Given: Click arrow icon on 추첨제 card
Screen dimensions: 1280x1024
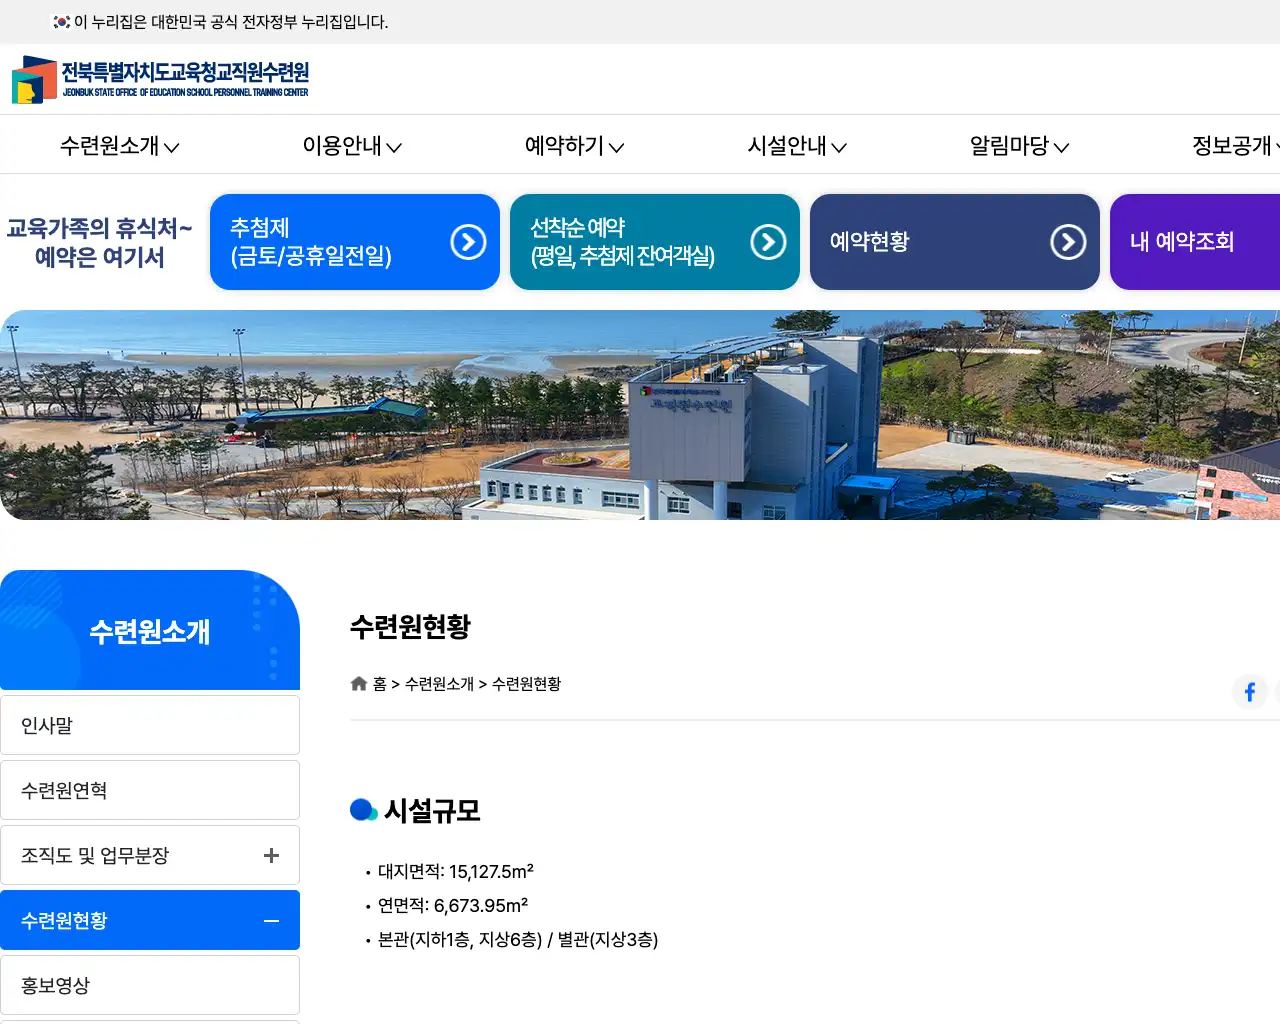Looking at the screenshot, I should 468,242.
